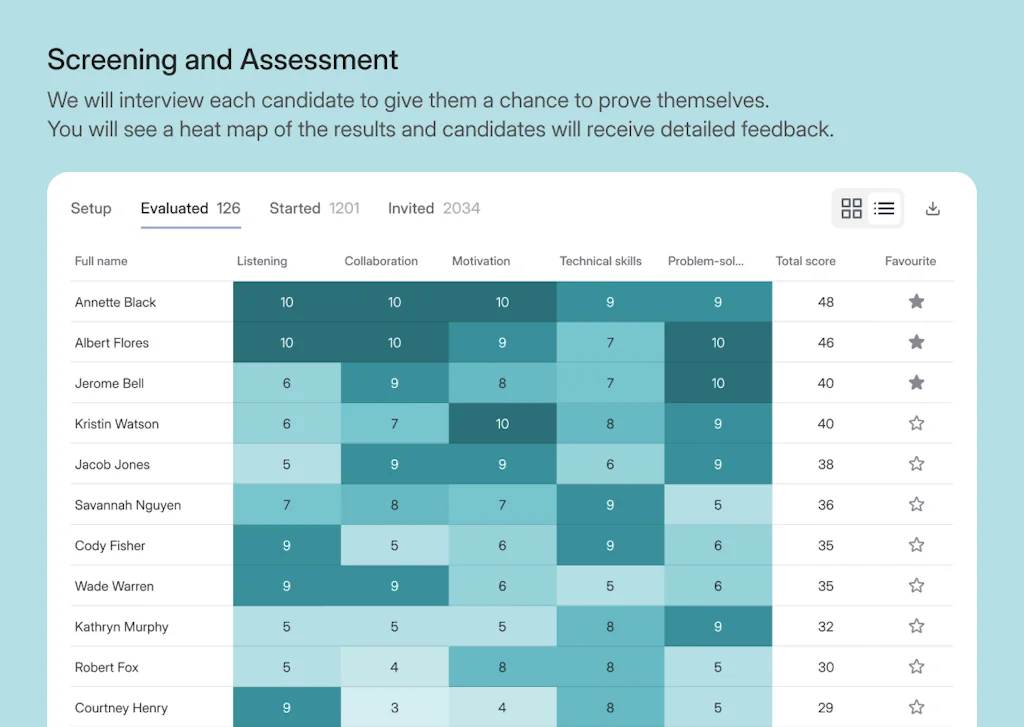This screenshot has height=727, width=1024.
Task: Select Courtney Henry's Collaboration score cell
Action: tap(394, 708)
